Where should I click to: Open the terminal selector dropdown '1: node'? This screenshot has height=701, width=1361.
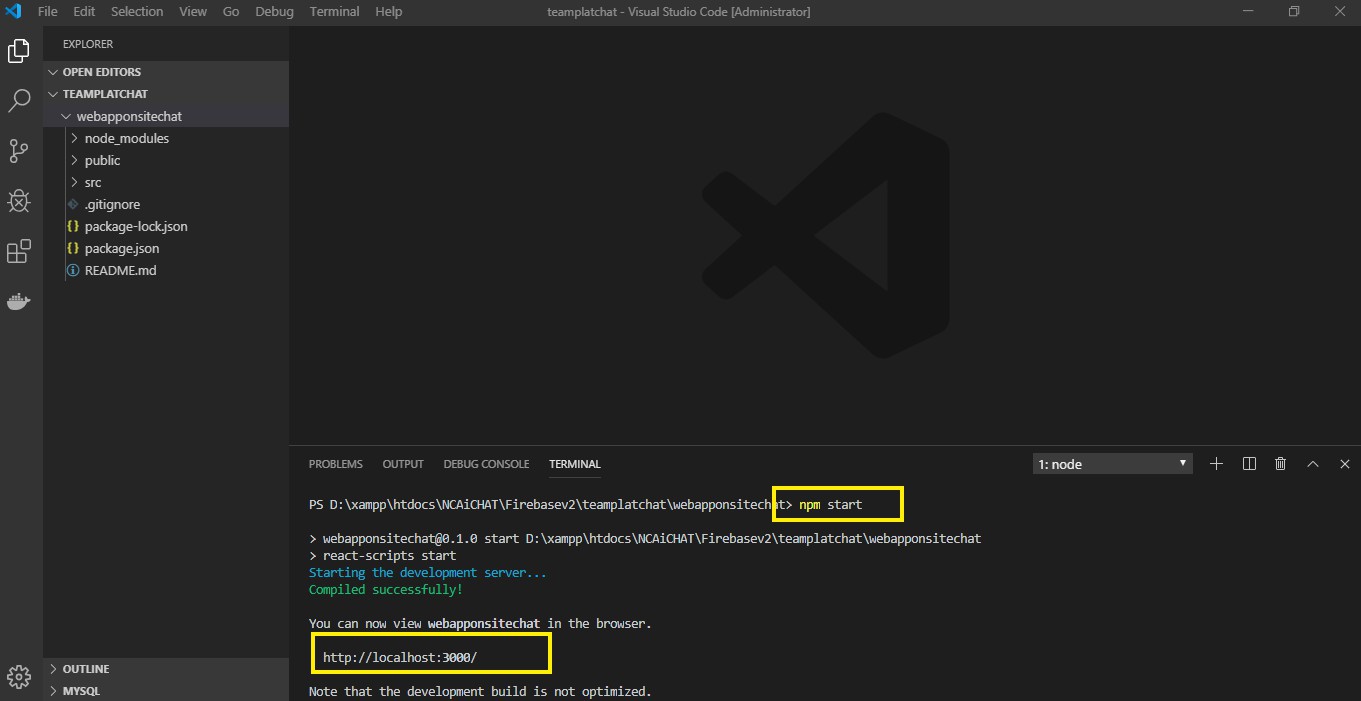pyautogui.click(x=1113, y=464)
